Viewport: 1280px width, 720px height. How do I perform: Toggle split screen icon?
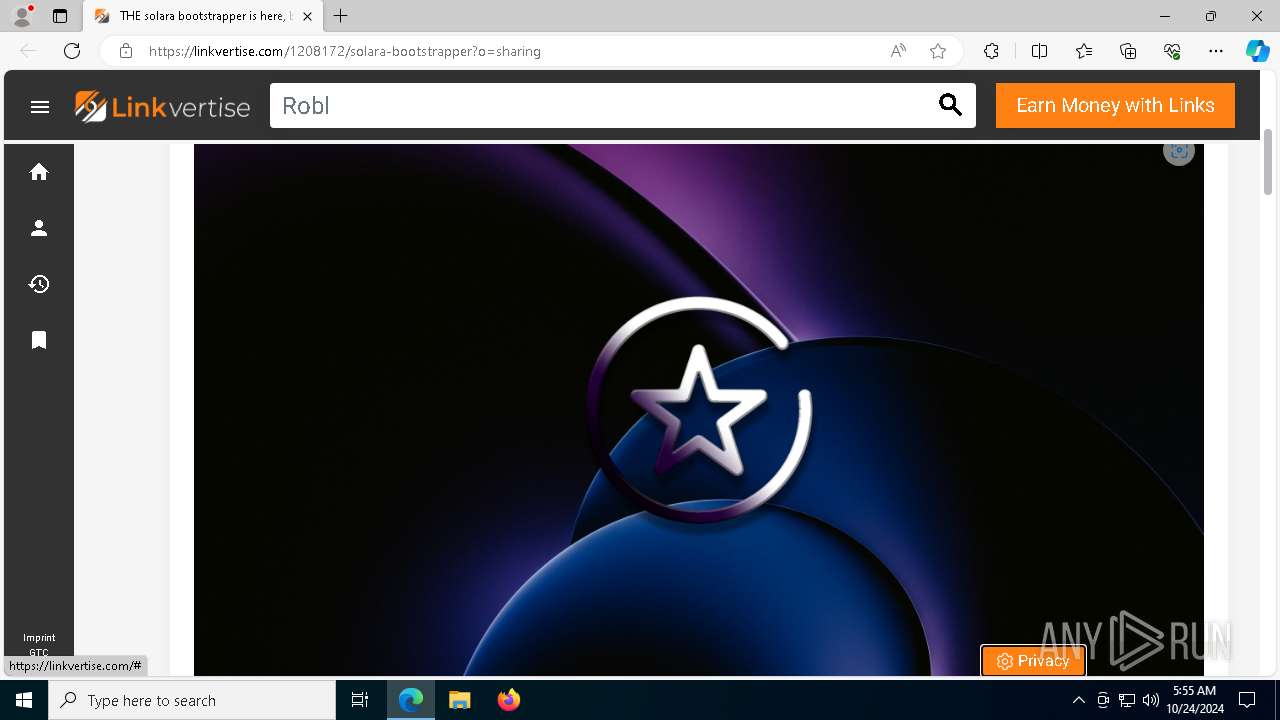pyautogui.click(x=1039, y=51)
